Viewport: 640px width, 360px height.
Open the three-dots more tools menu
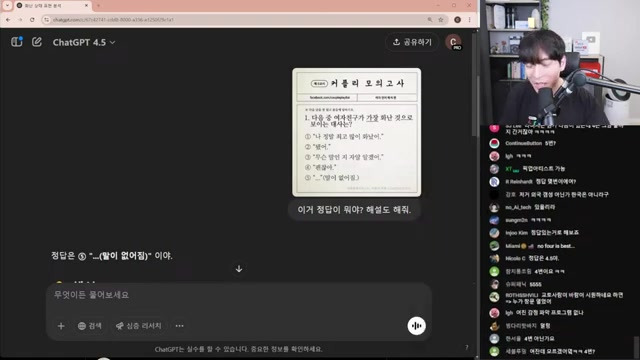pyautogui.click(x=179, y=326)
